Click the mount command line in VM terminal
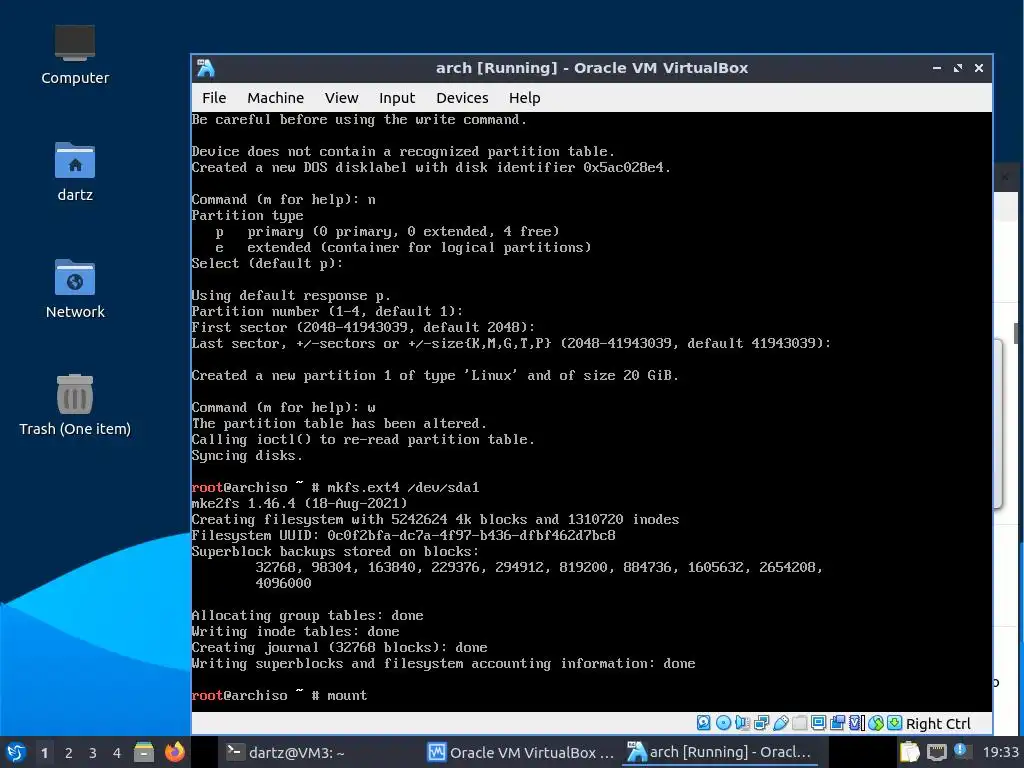Viewport: 1024px width, 768px height. [280, 696]
